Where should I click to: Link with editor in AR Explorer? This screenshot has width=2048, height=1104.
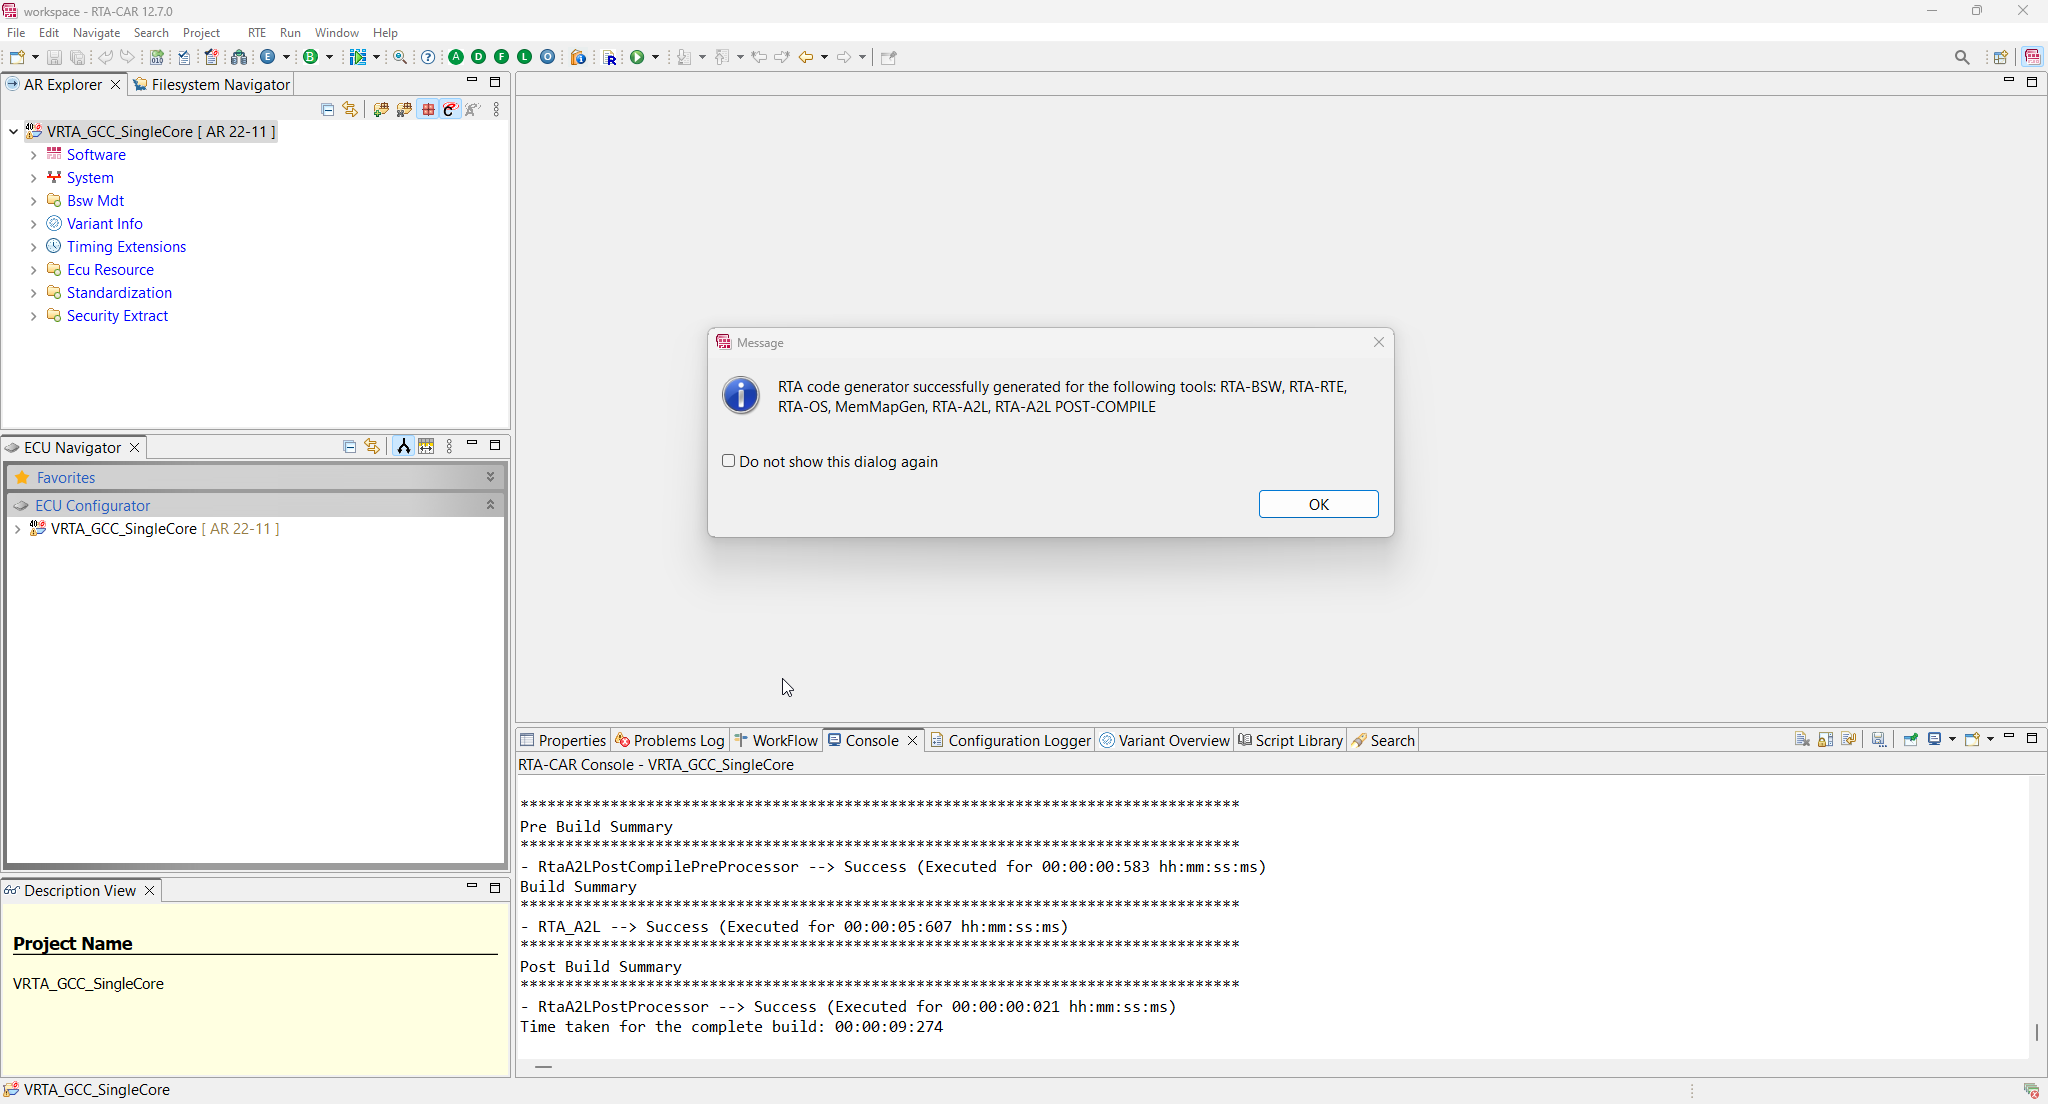click(x=350, y=109)
